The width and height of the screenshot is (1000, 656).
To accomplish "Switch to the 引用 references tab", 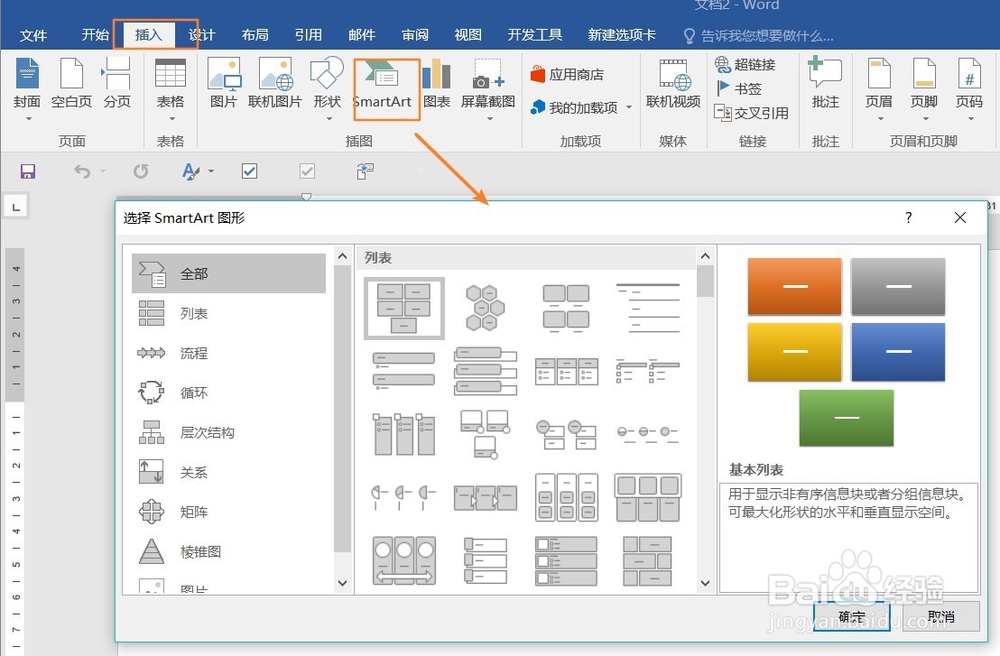I will coord(308,35).
